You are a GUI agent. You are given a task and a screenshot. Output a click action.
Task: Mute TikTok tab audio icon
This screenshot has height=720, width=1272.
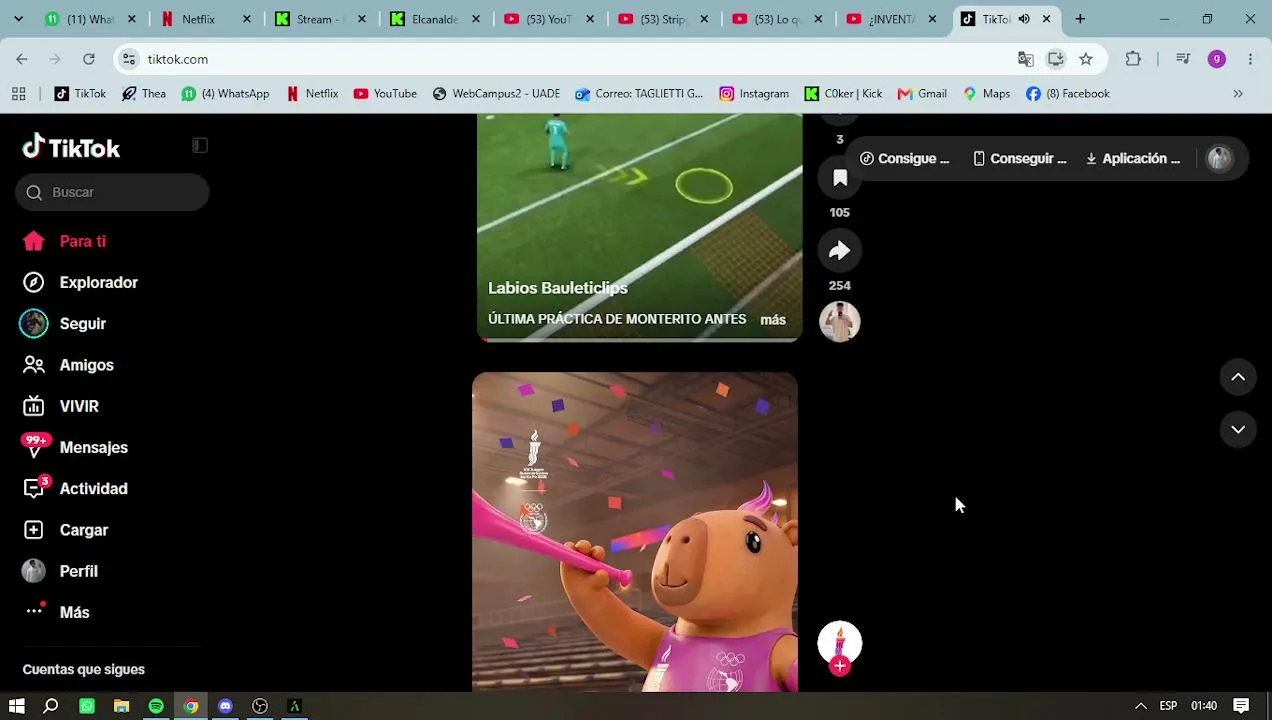click(x=1024, y=19)
